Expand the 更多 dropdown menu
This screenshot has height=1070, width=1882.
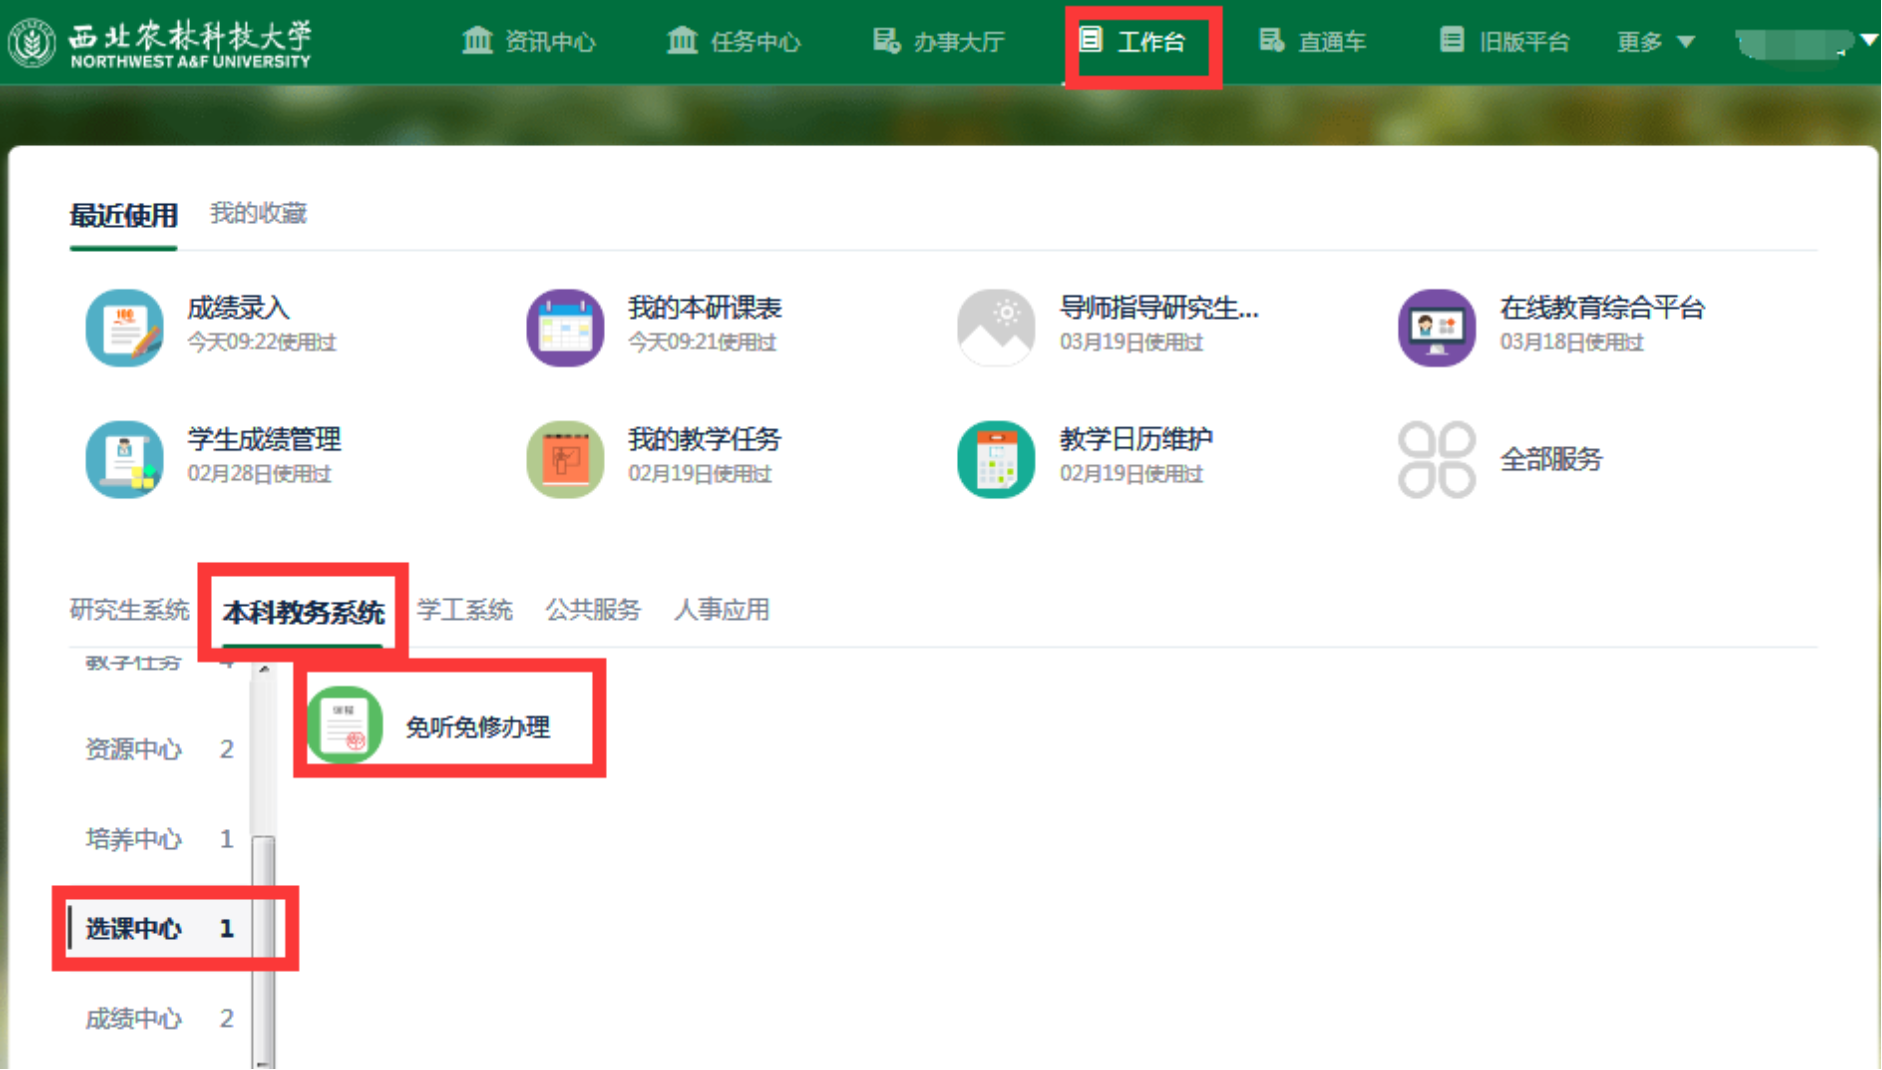[x=1655, y=42]
